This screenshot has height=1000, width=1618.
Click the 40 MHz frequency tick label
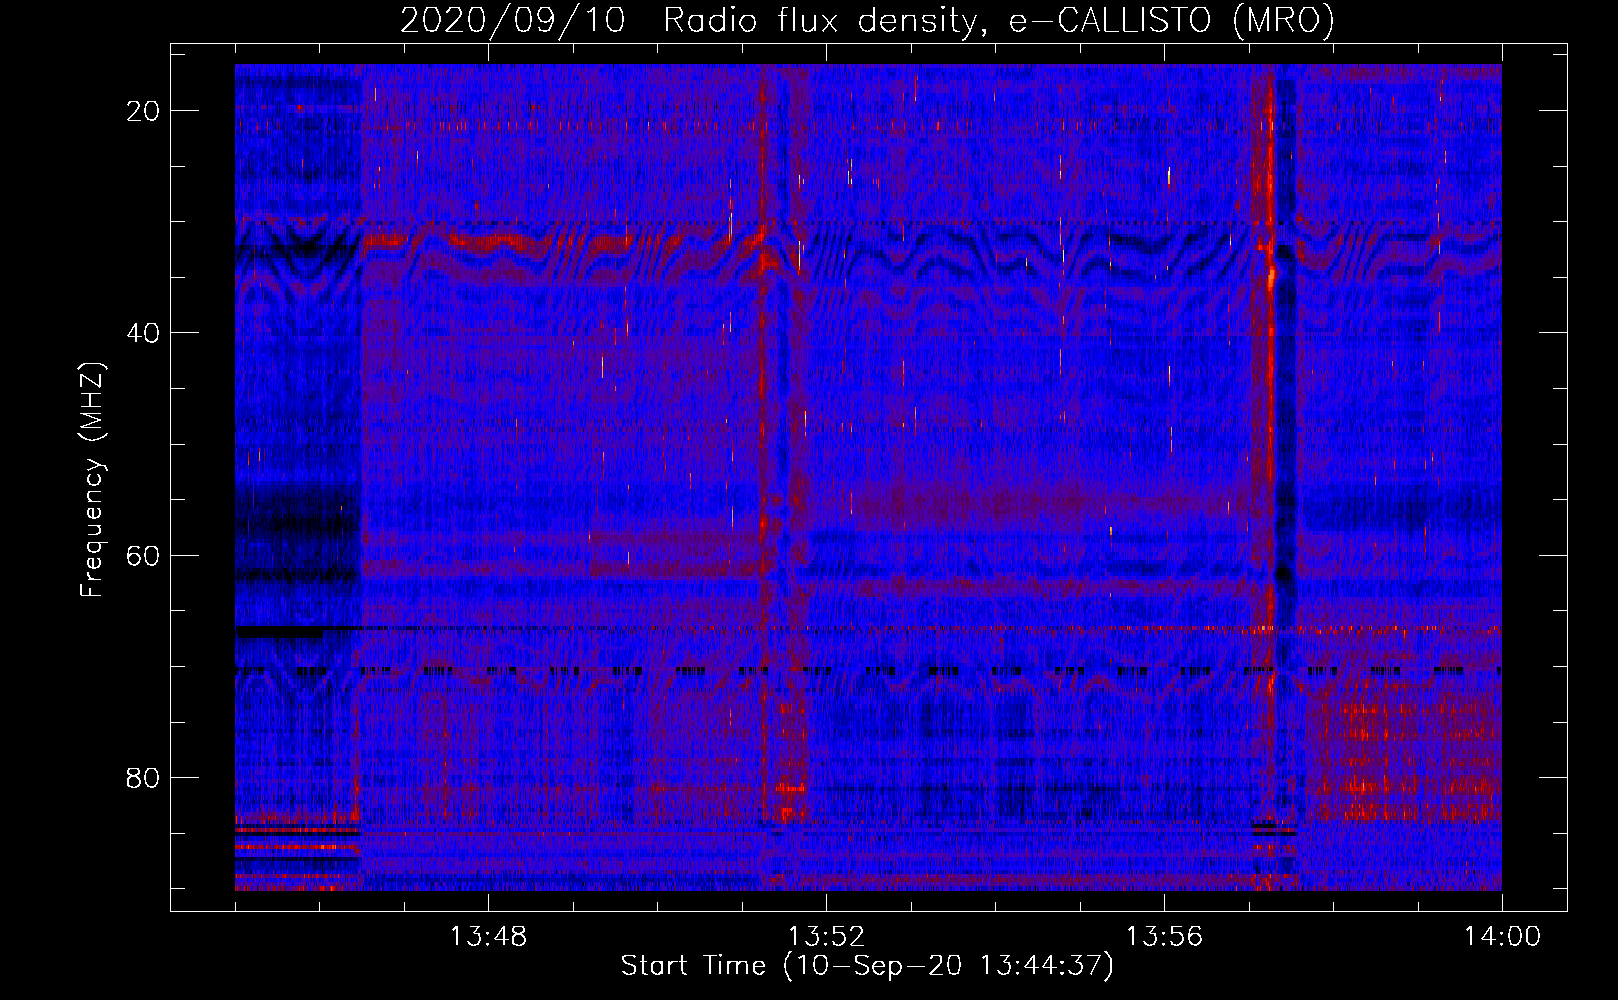tap(144, 333)
